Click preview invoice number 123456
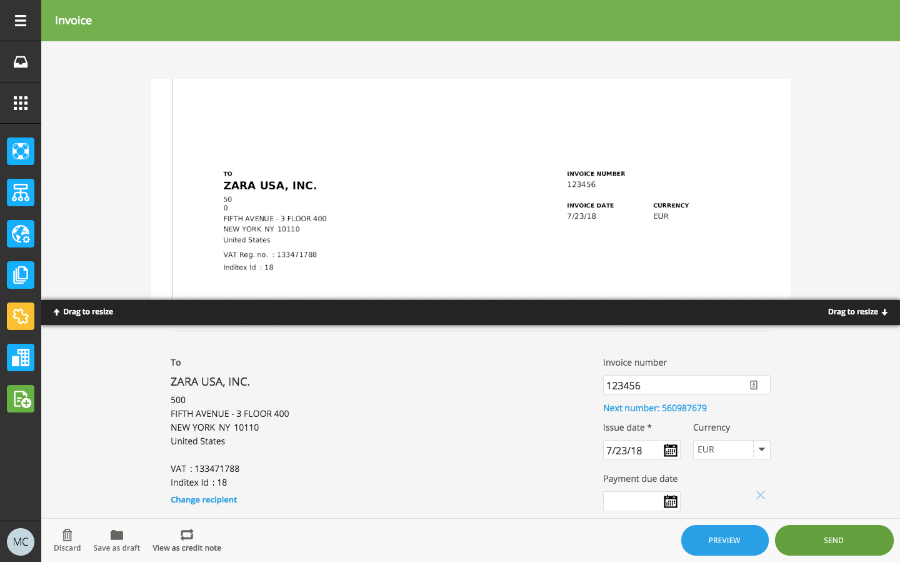The height and width of the screenshot is (562, 900). [x=581, y=184]
